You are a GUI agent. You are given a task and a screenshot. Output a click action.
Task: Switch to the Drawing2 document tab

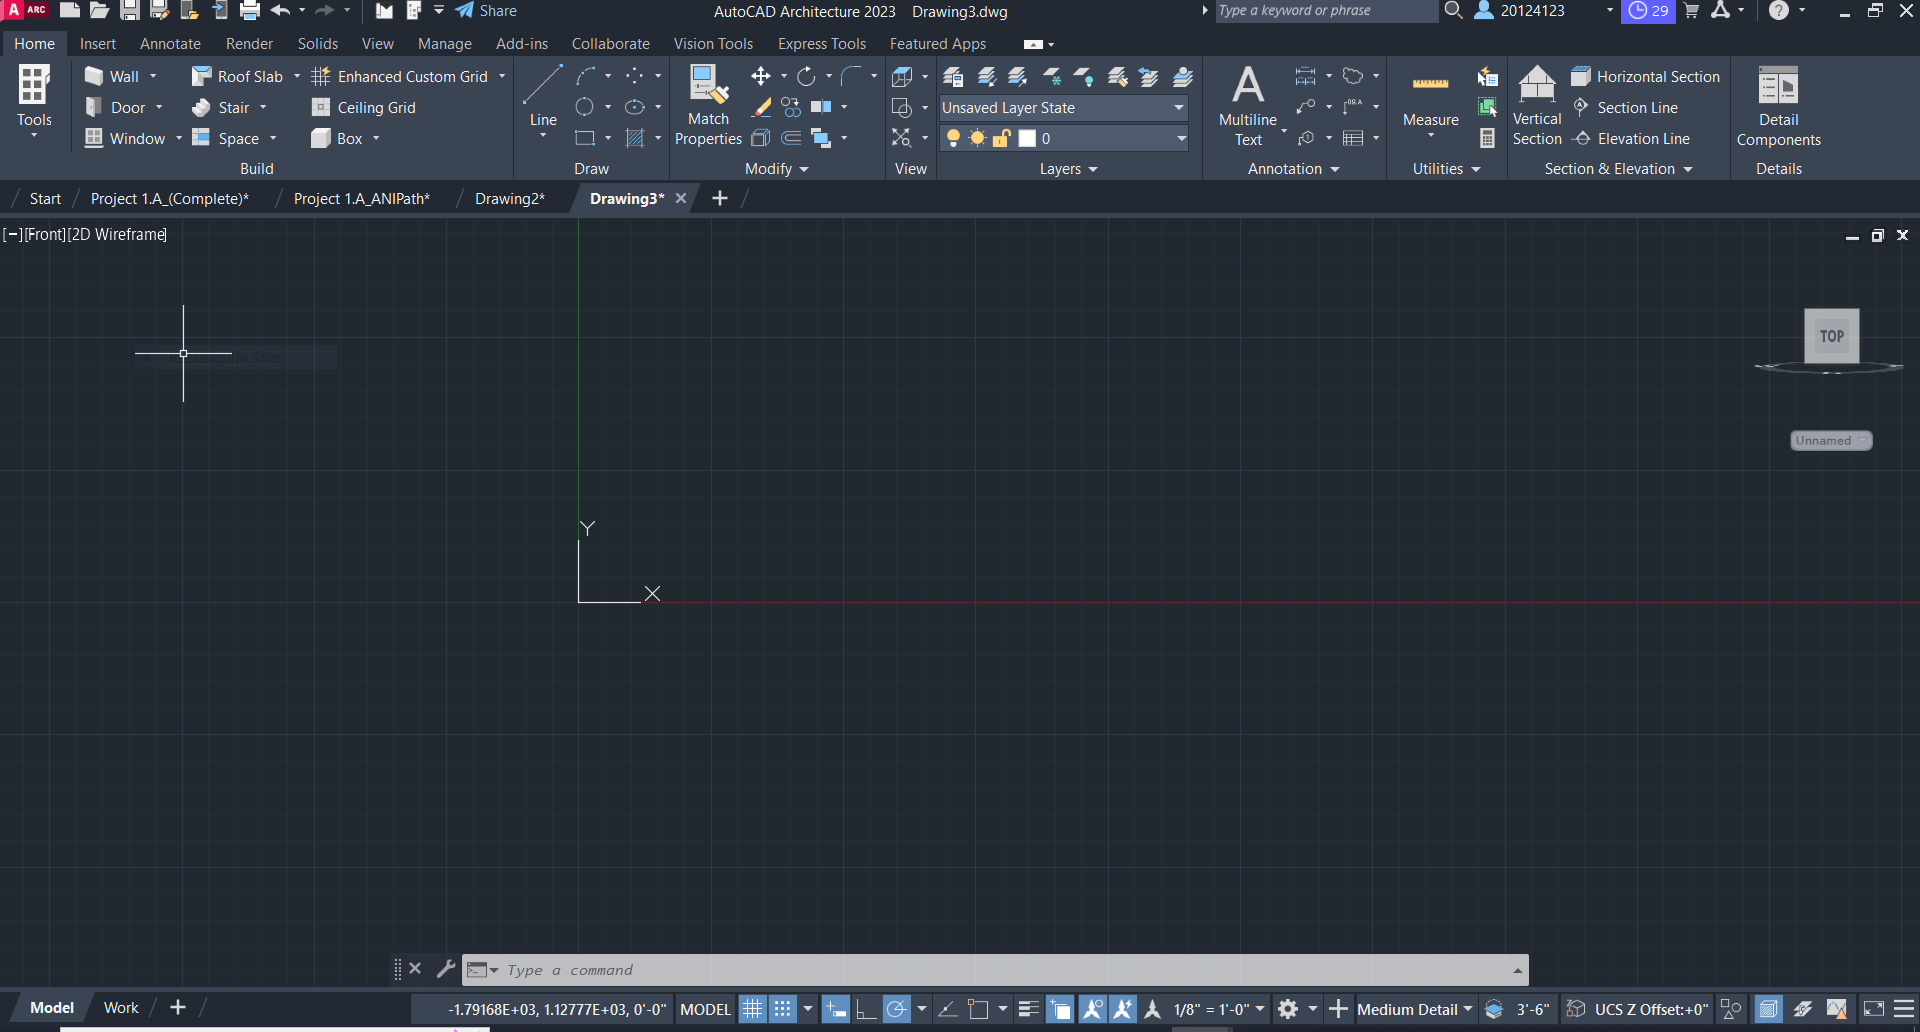click(509, 199)
